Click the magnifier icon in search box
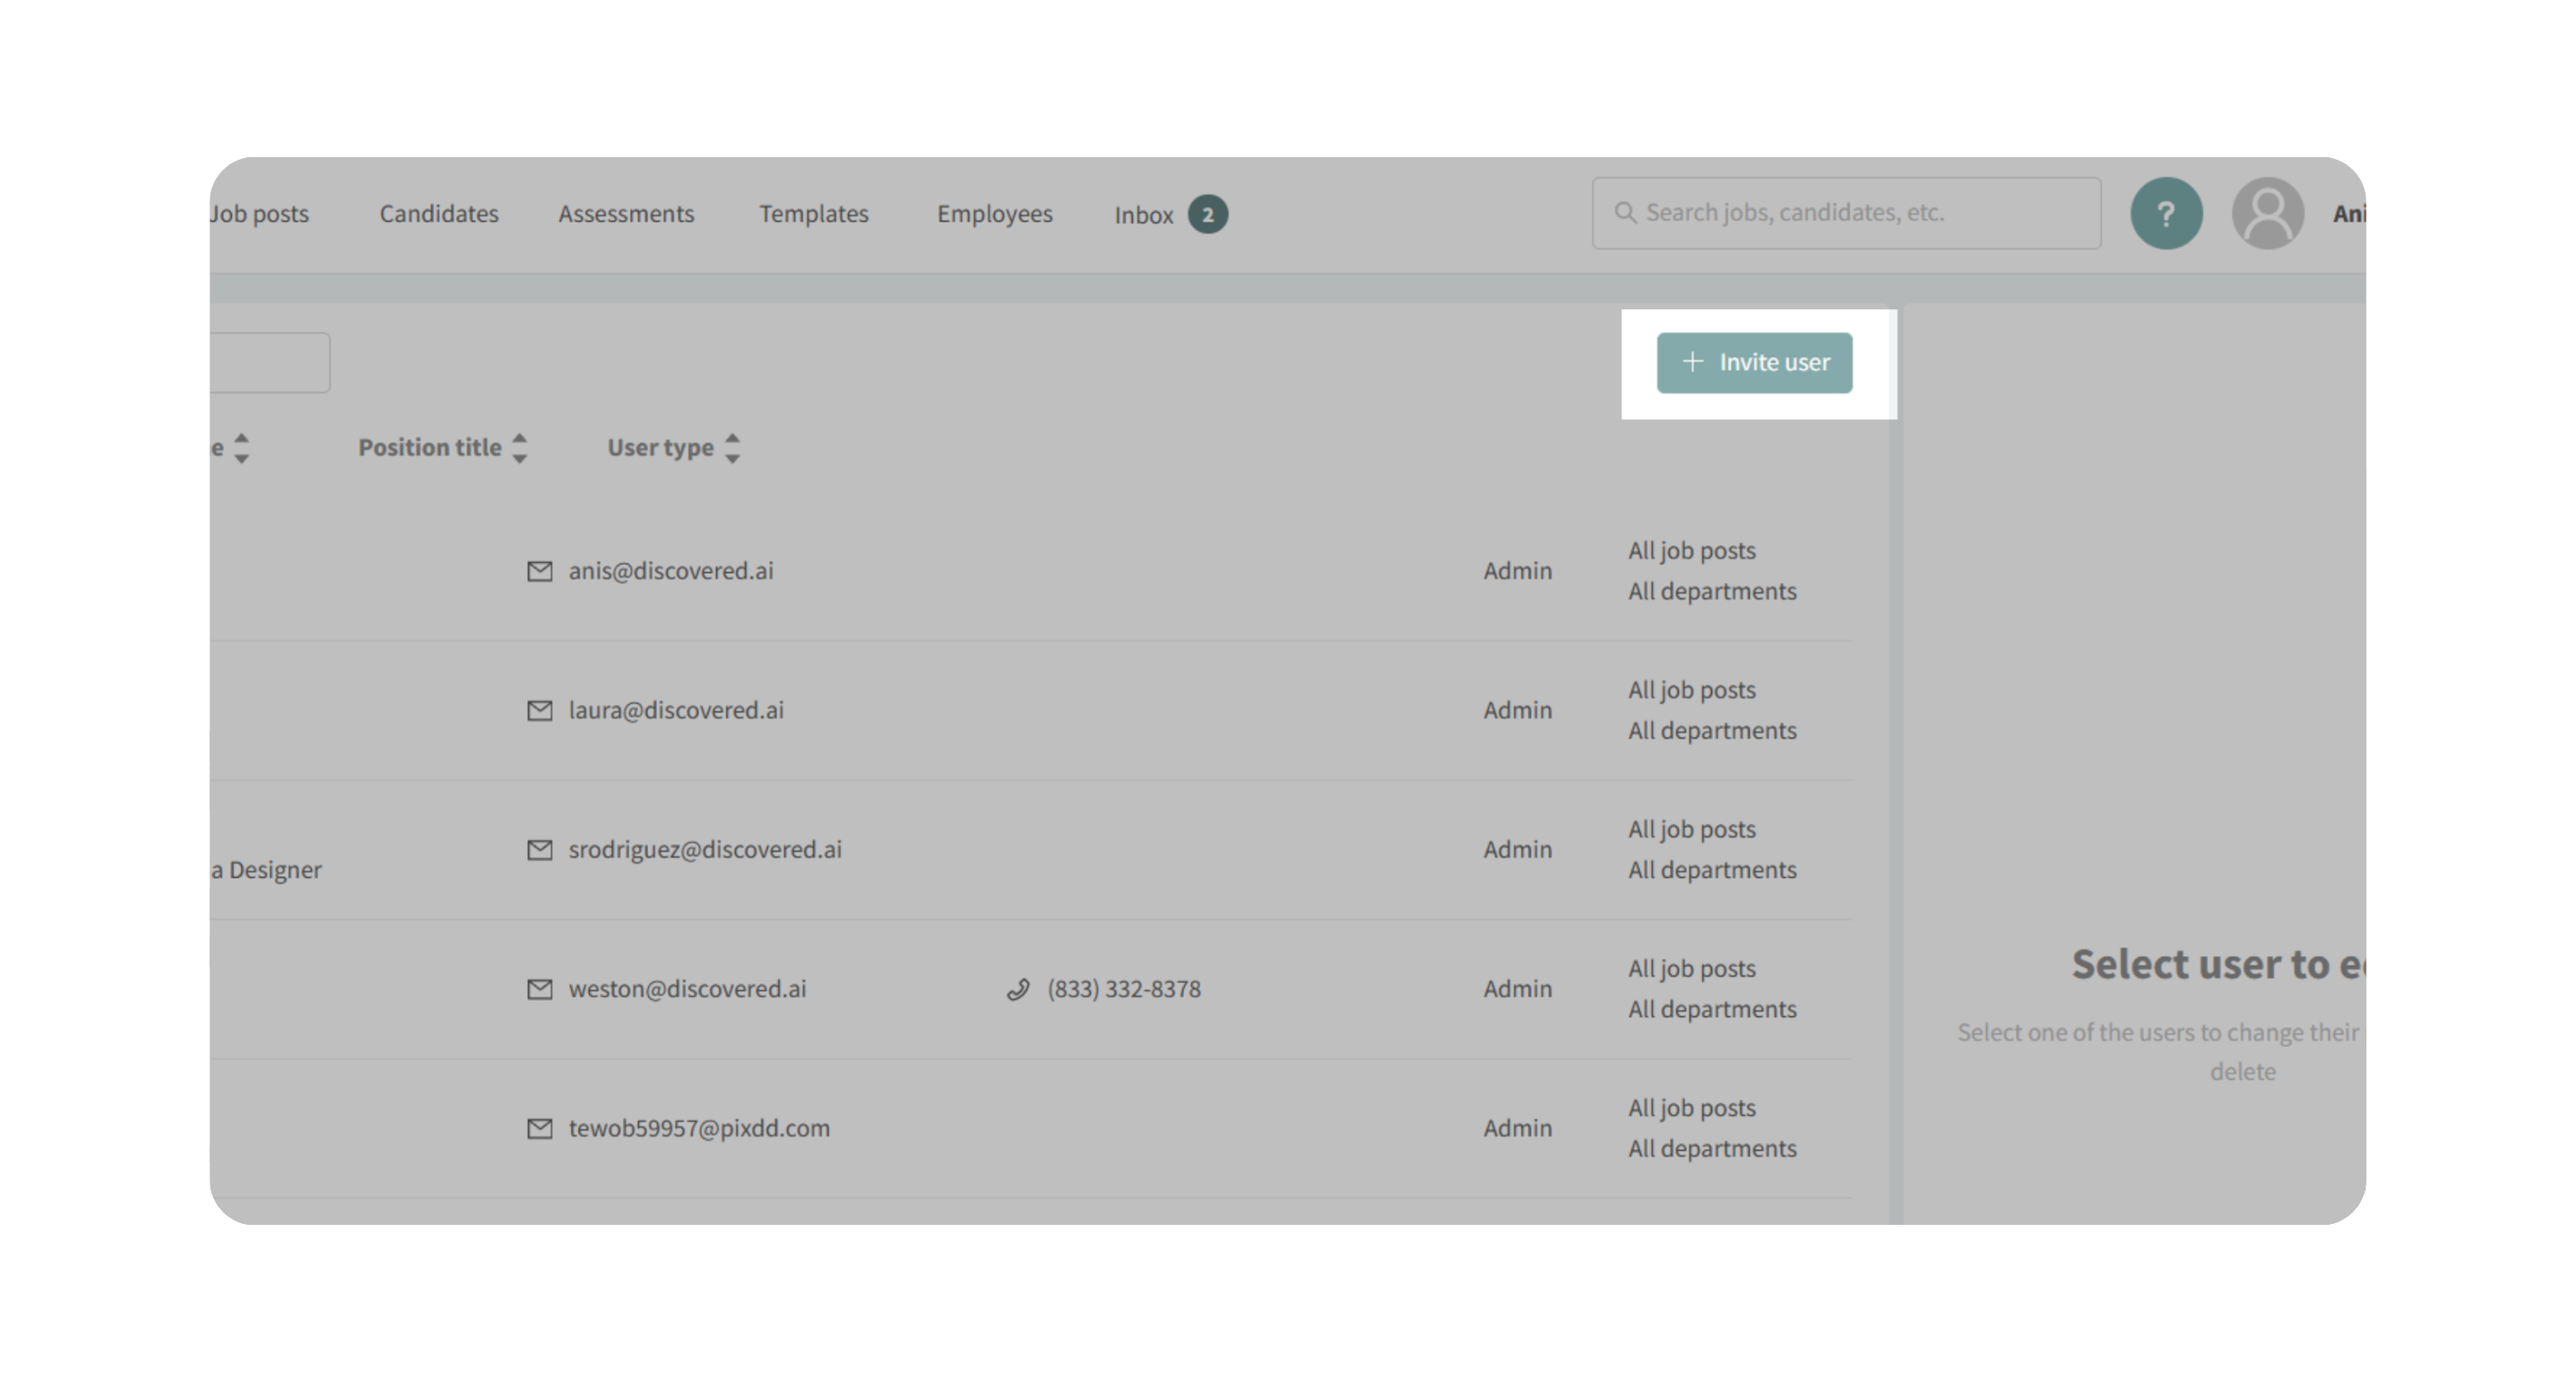 point(1625,212)
